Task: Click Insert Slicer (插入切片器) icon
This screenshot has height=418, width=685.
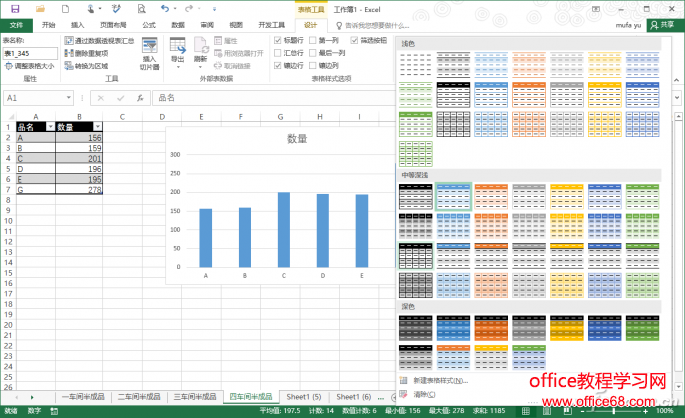Action: [x=150, y=50]
